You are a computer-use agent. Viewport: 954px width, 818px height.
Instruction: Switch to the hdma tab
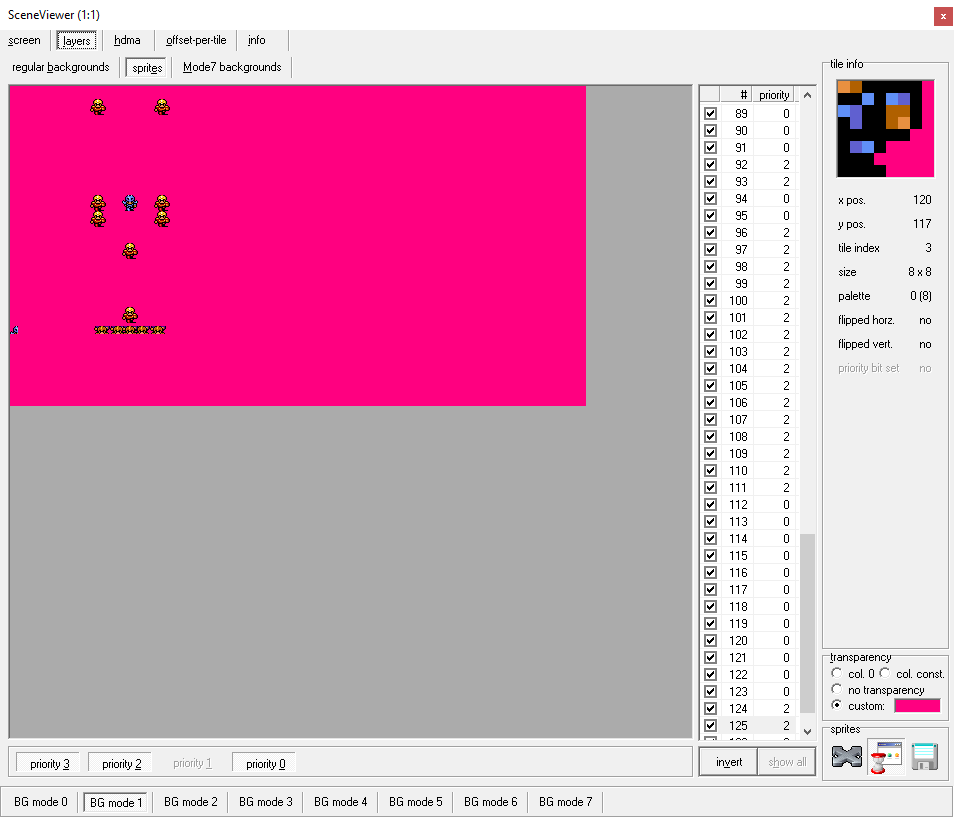[127, 41]
